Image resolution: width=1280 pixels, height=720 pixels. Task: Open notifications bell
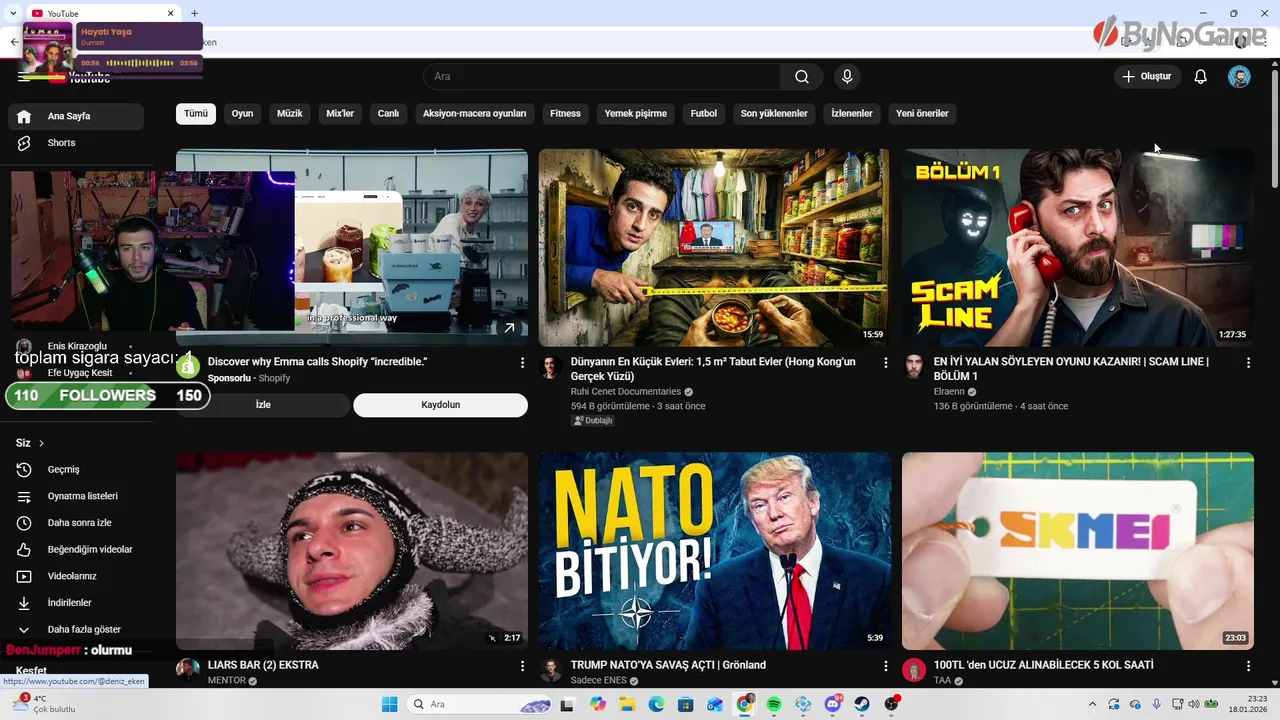(x=1201, y=77)
